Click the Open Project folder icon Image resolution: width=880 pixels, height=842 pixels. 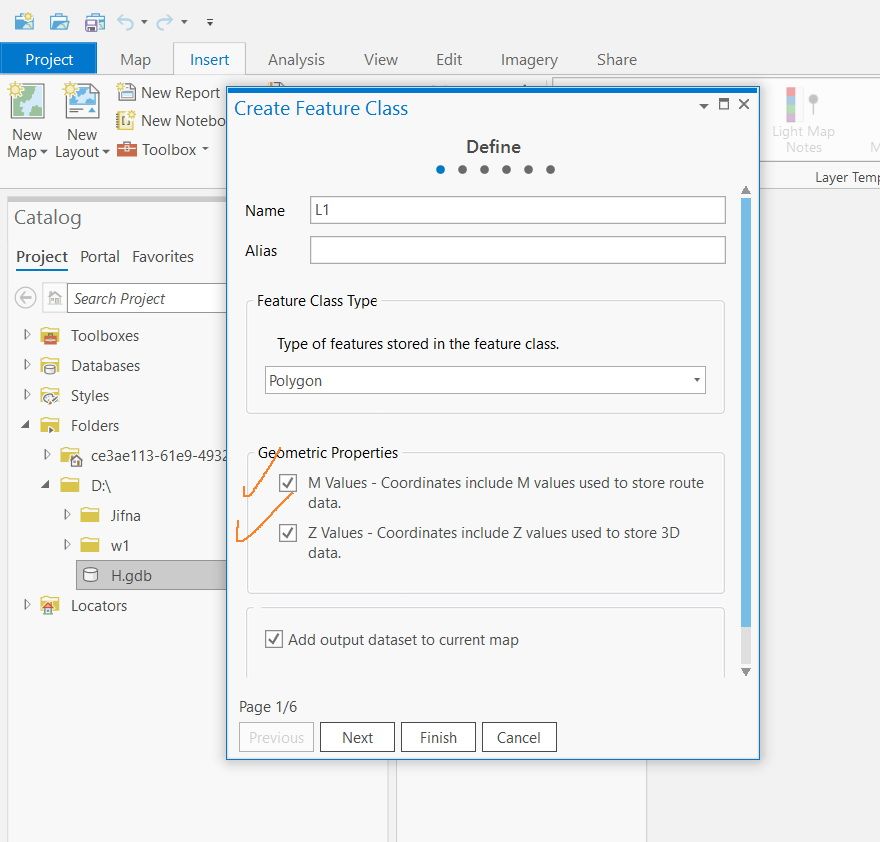pyautogui.click(x=59, y=22)
